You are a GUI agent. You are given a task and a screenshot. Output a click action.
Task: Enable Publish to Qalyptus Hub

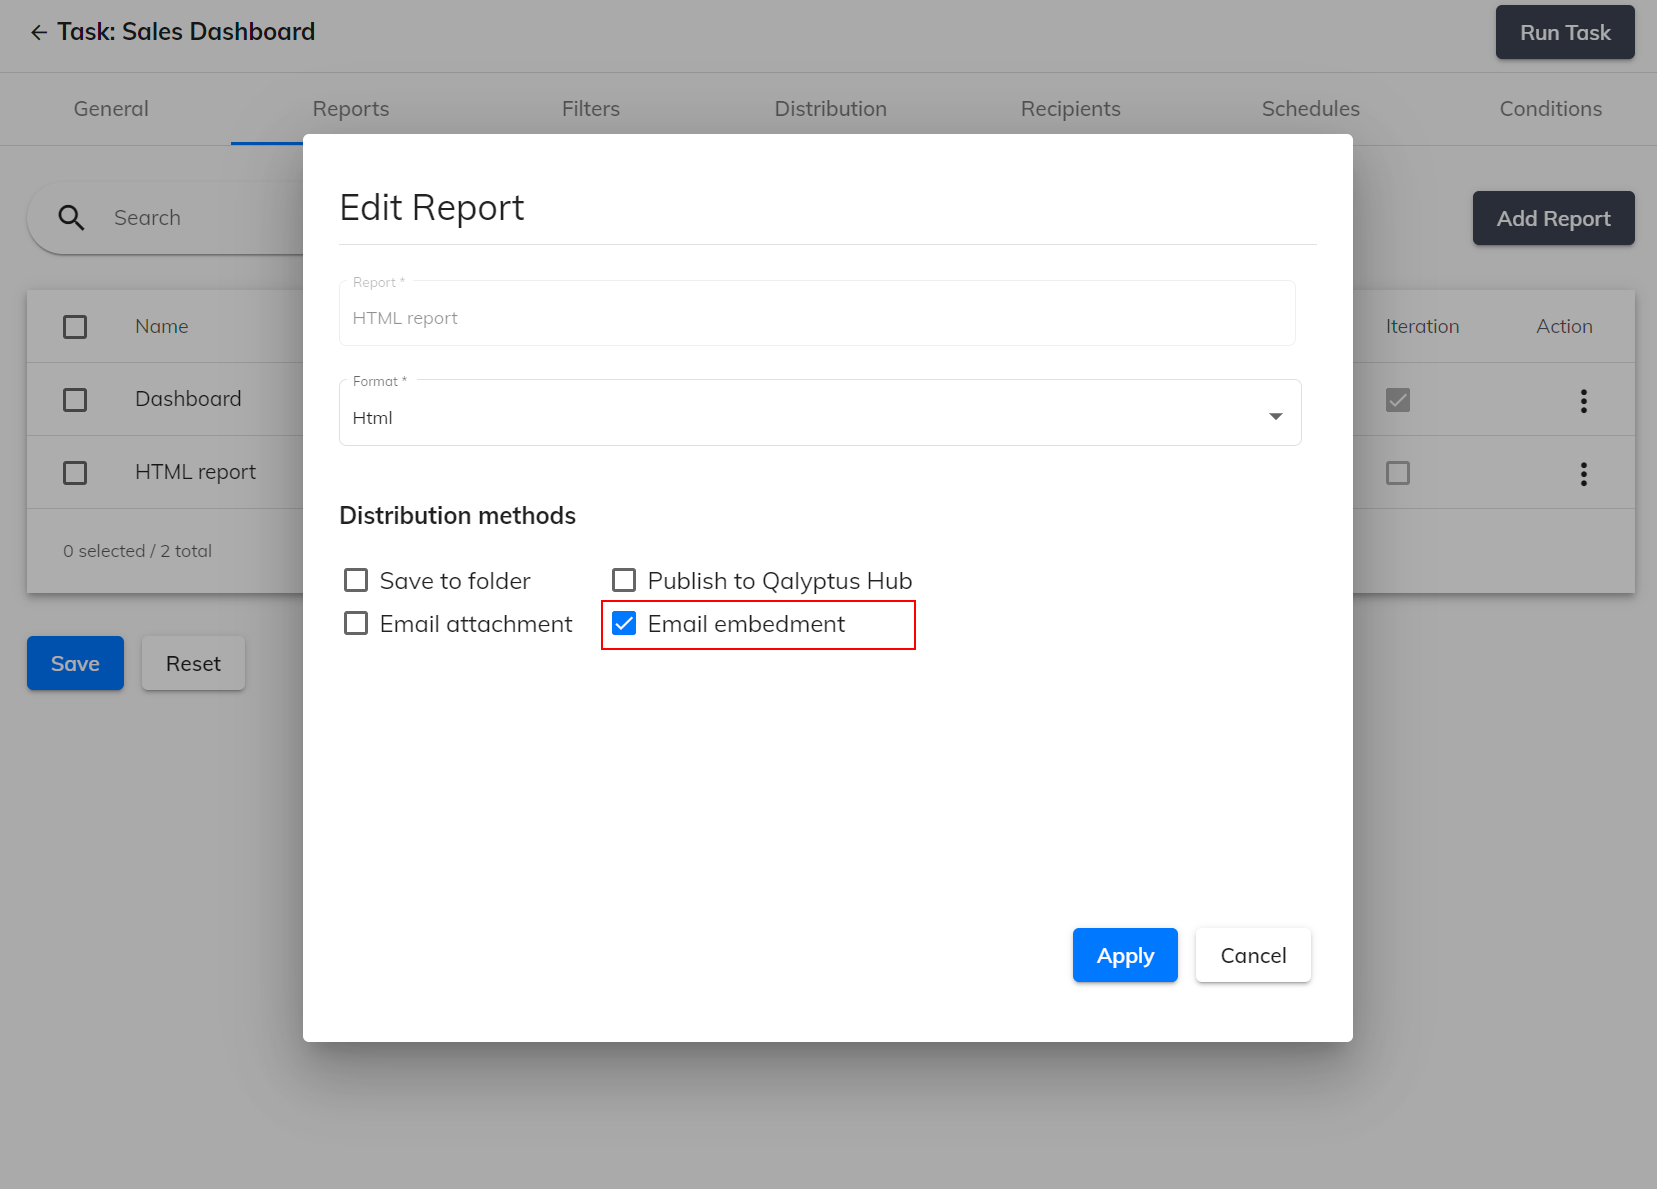point(624,580)
